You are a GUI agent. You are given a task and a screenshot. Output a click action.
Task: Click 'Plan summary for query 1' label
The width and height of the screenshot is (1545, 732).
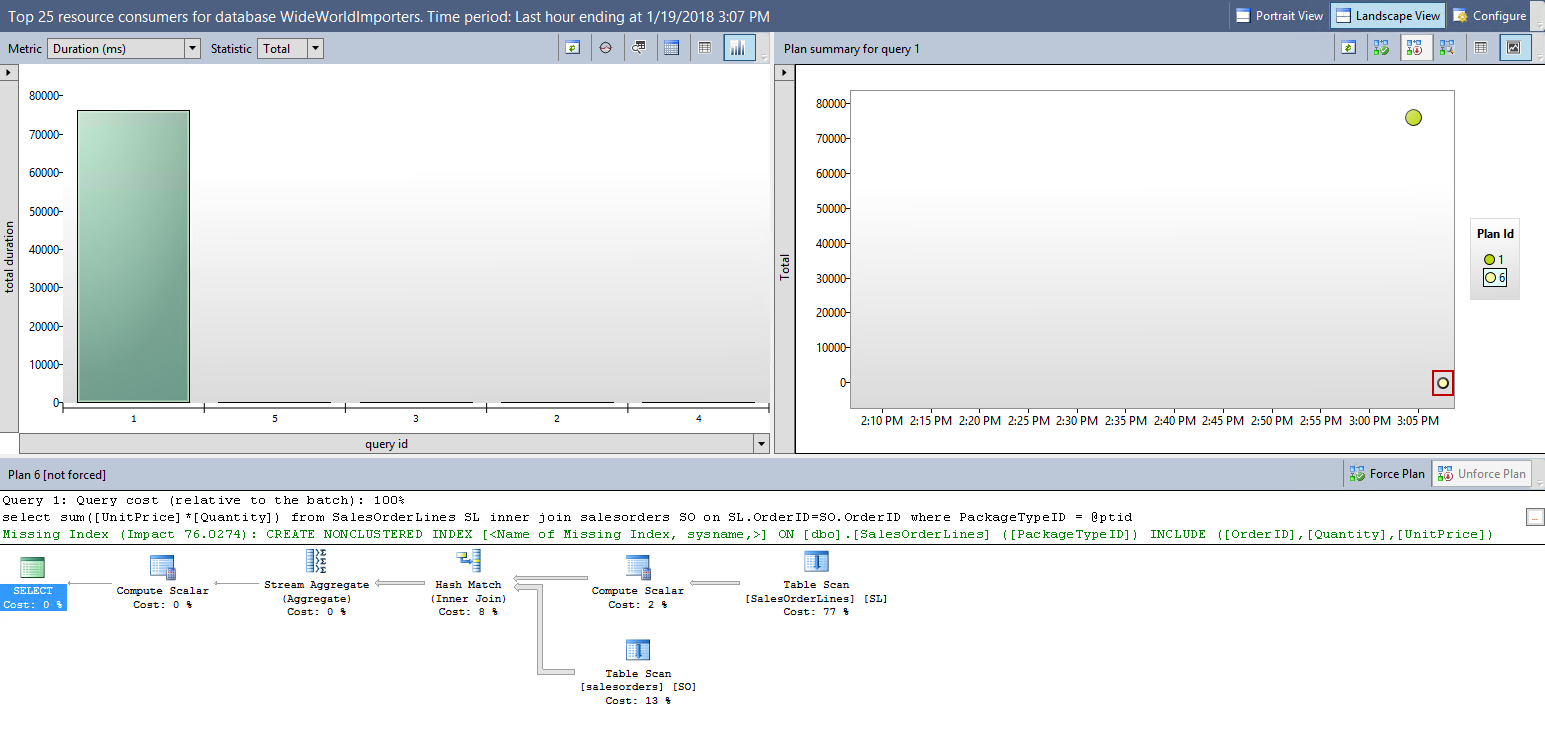[x=852, y=48]
